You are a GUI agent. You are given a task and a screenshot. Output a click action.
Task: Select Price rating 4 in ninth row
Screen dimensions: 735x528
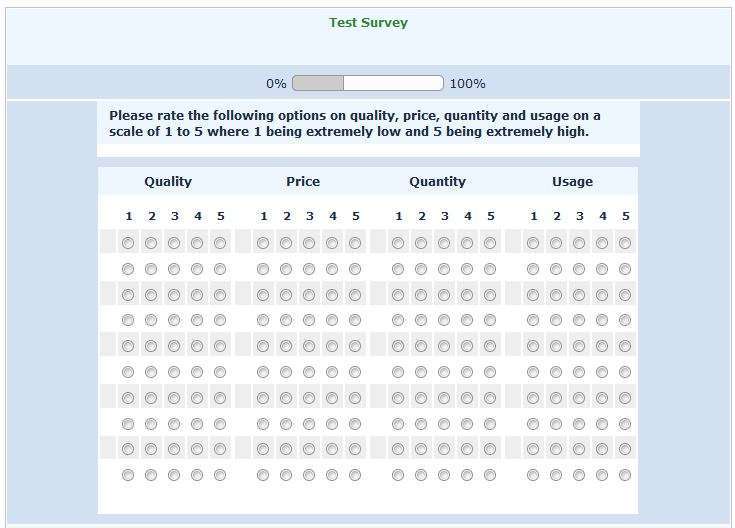click(332, 449)
